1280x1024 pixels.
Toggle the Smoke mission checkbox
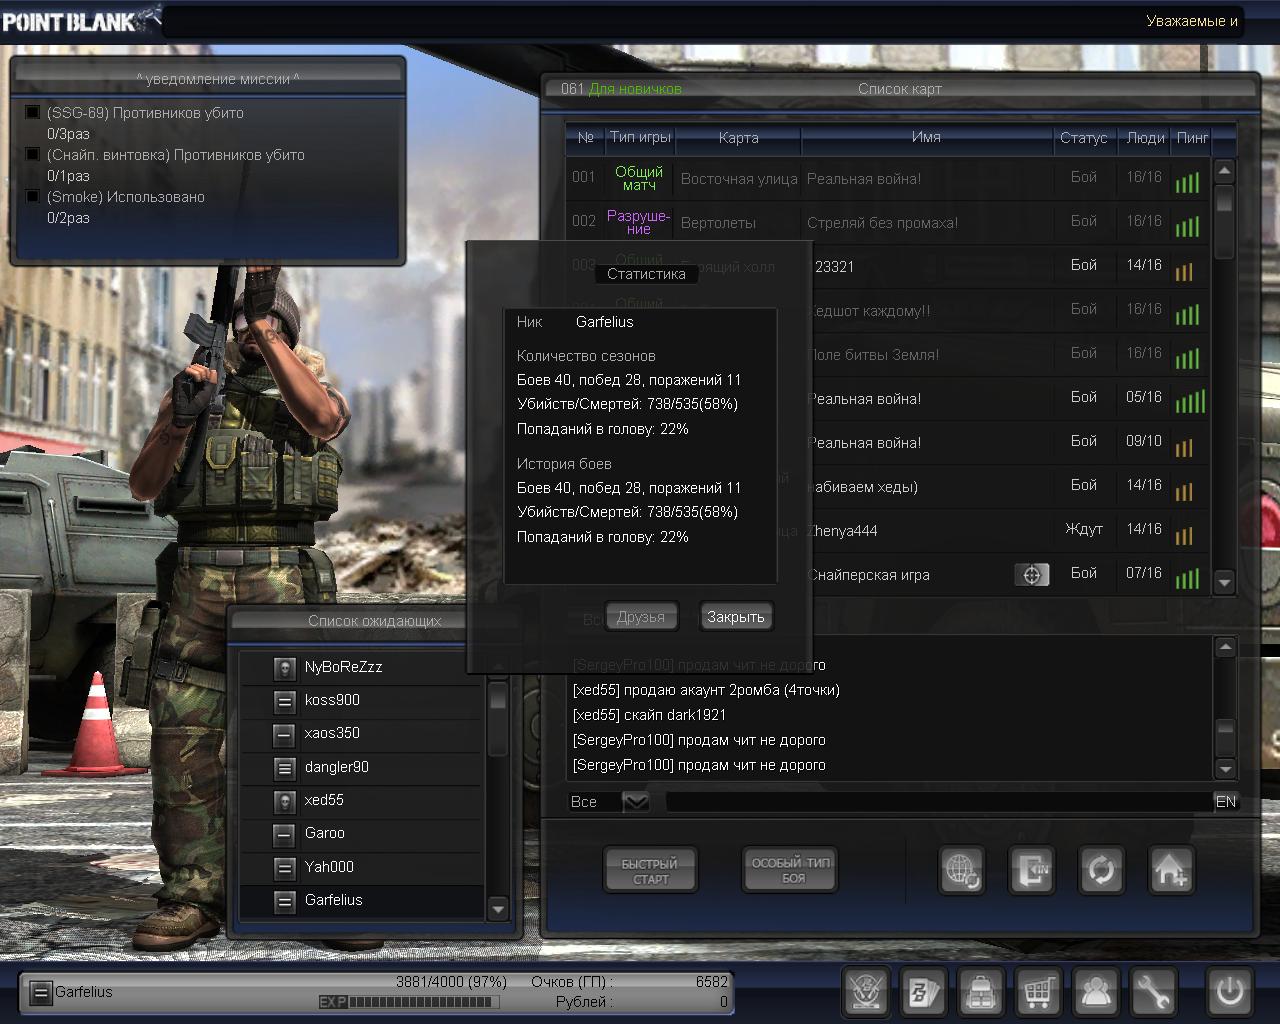(33, 197)
